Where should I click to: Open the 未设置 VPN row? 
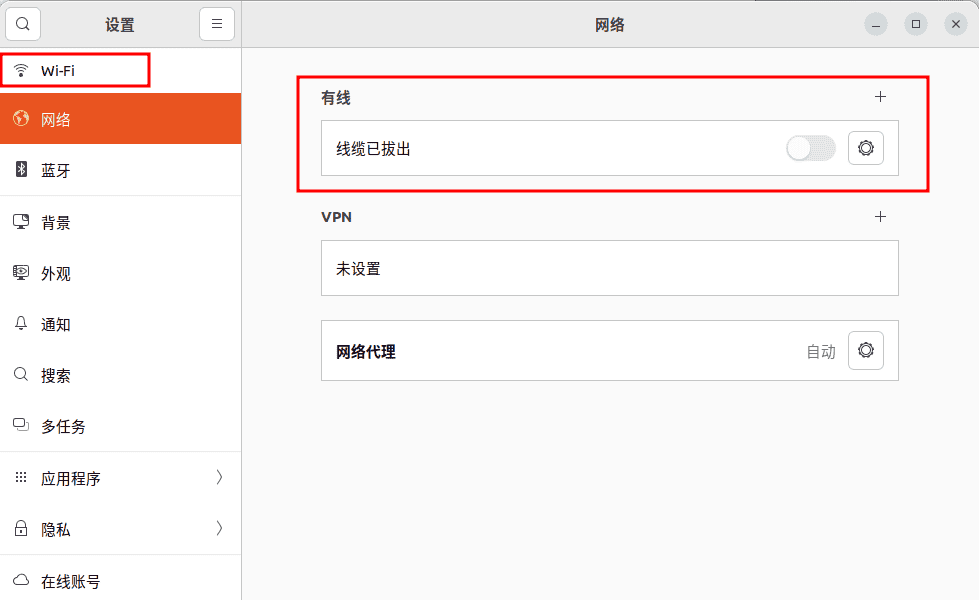point(608,268)
